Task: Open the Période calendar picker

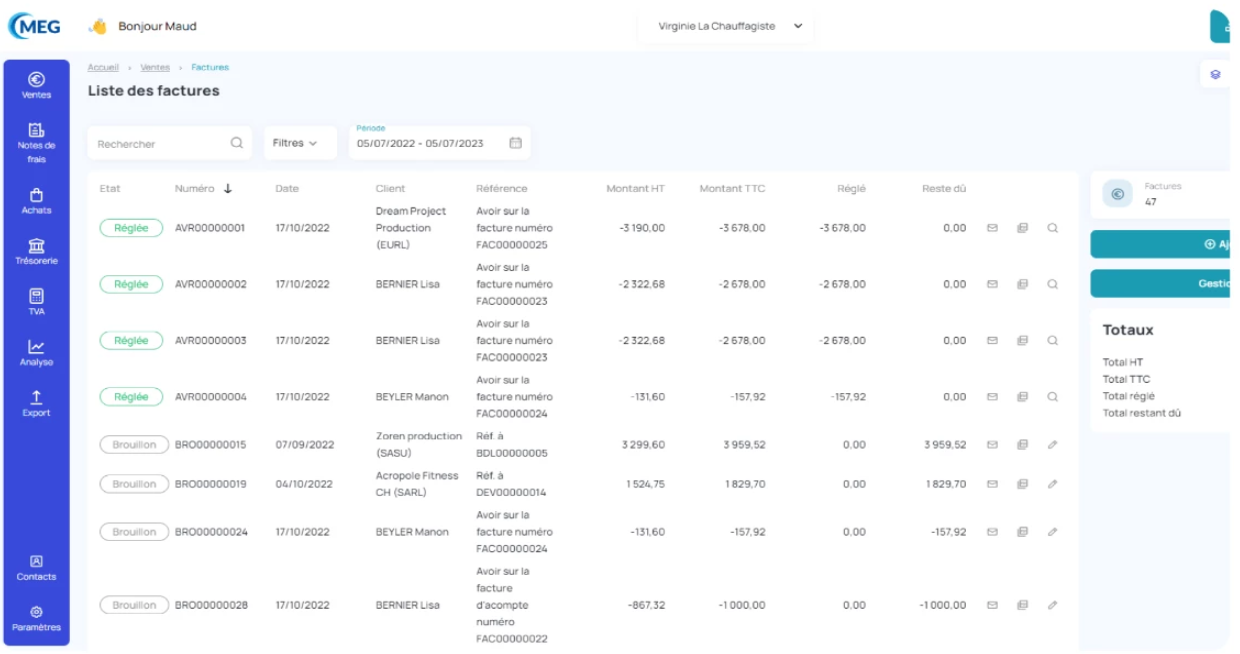Action: (516, 143)
